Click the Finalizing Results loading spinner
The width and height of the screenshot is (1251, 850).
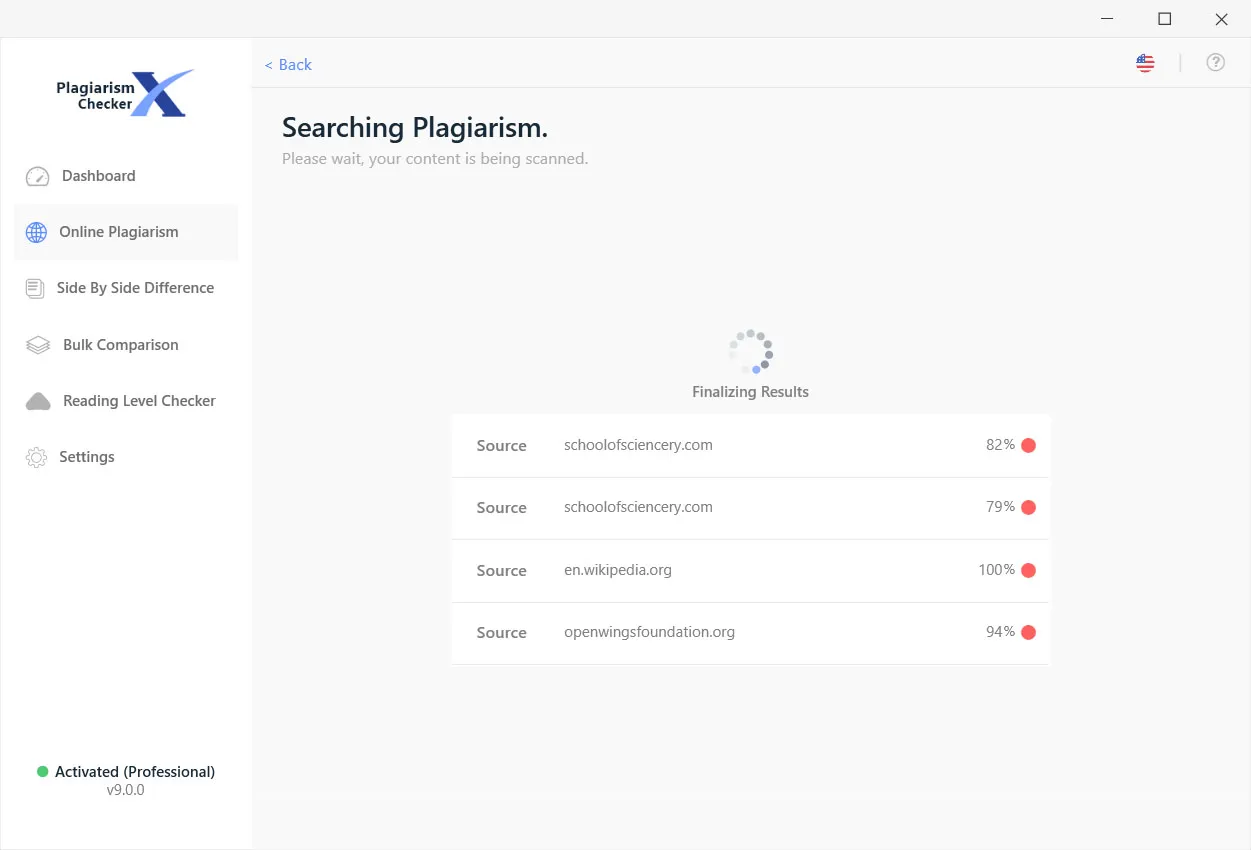tap(750, 351)
